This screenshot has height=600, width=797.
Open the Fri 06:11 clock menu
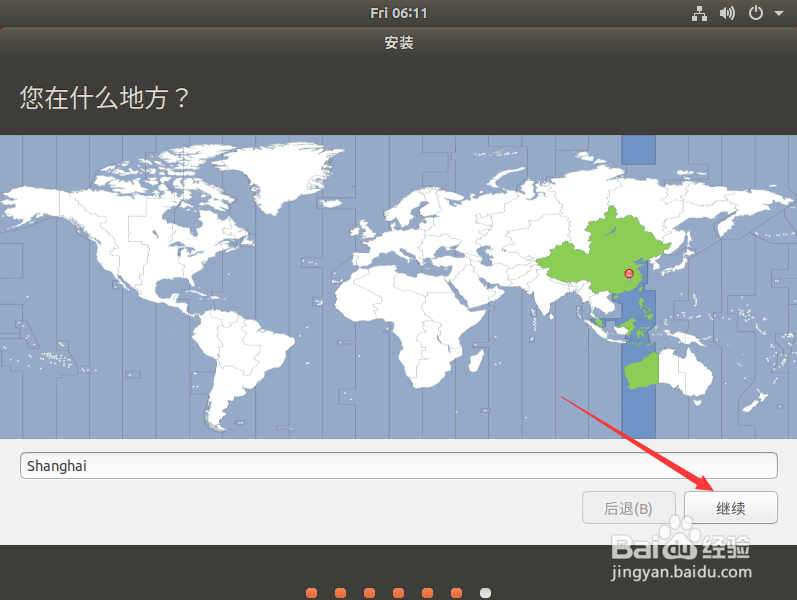point(398,13)
